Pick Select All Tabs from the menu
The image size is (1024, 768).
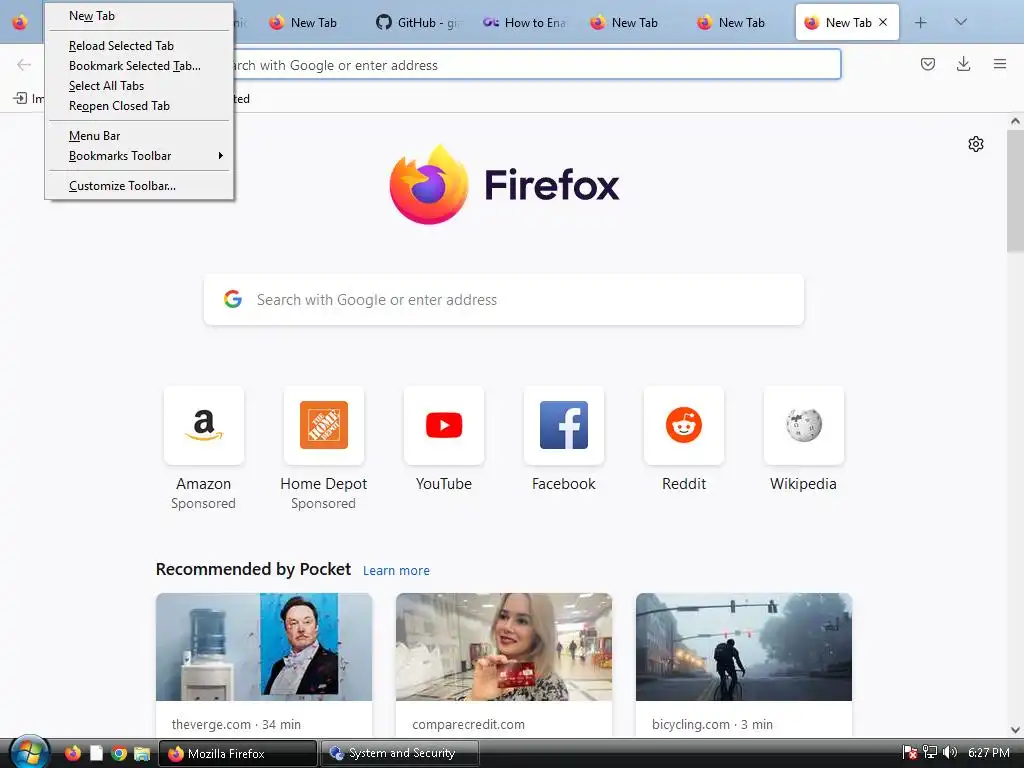tap(139, 86)
